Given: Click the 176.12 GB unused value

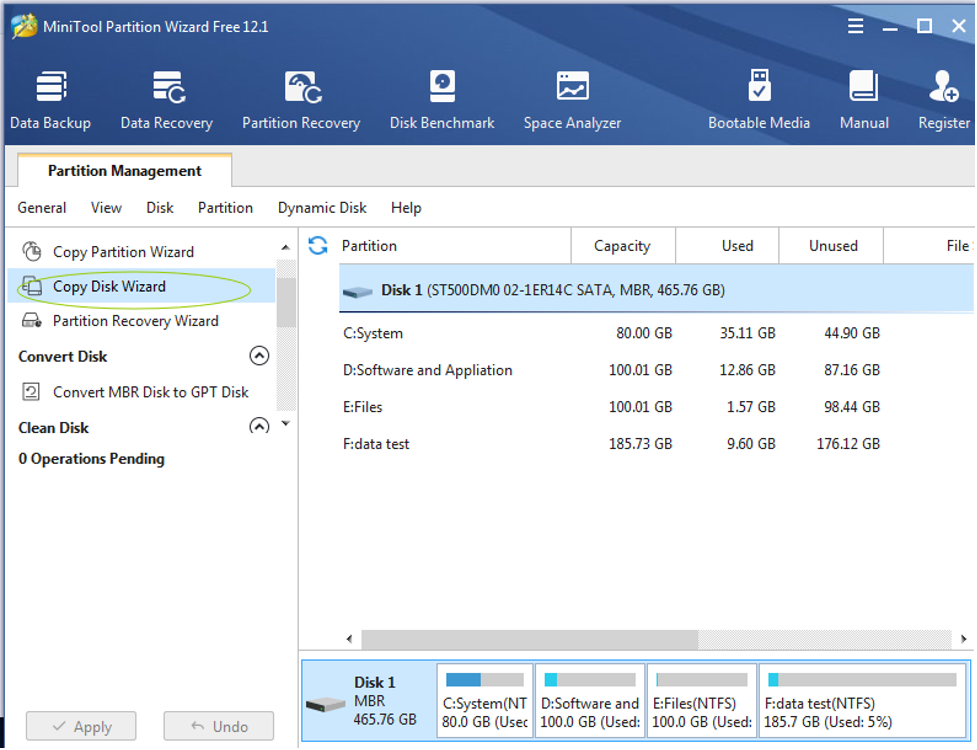Looking at the screenshot, I should (x=848, y=444).
